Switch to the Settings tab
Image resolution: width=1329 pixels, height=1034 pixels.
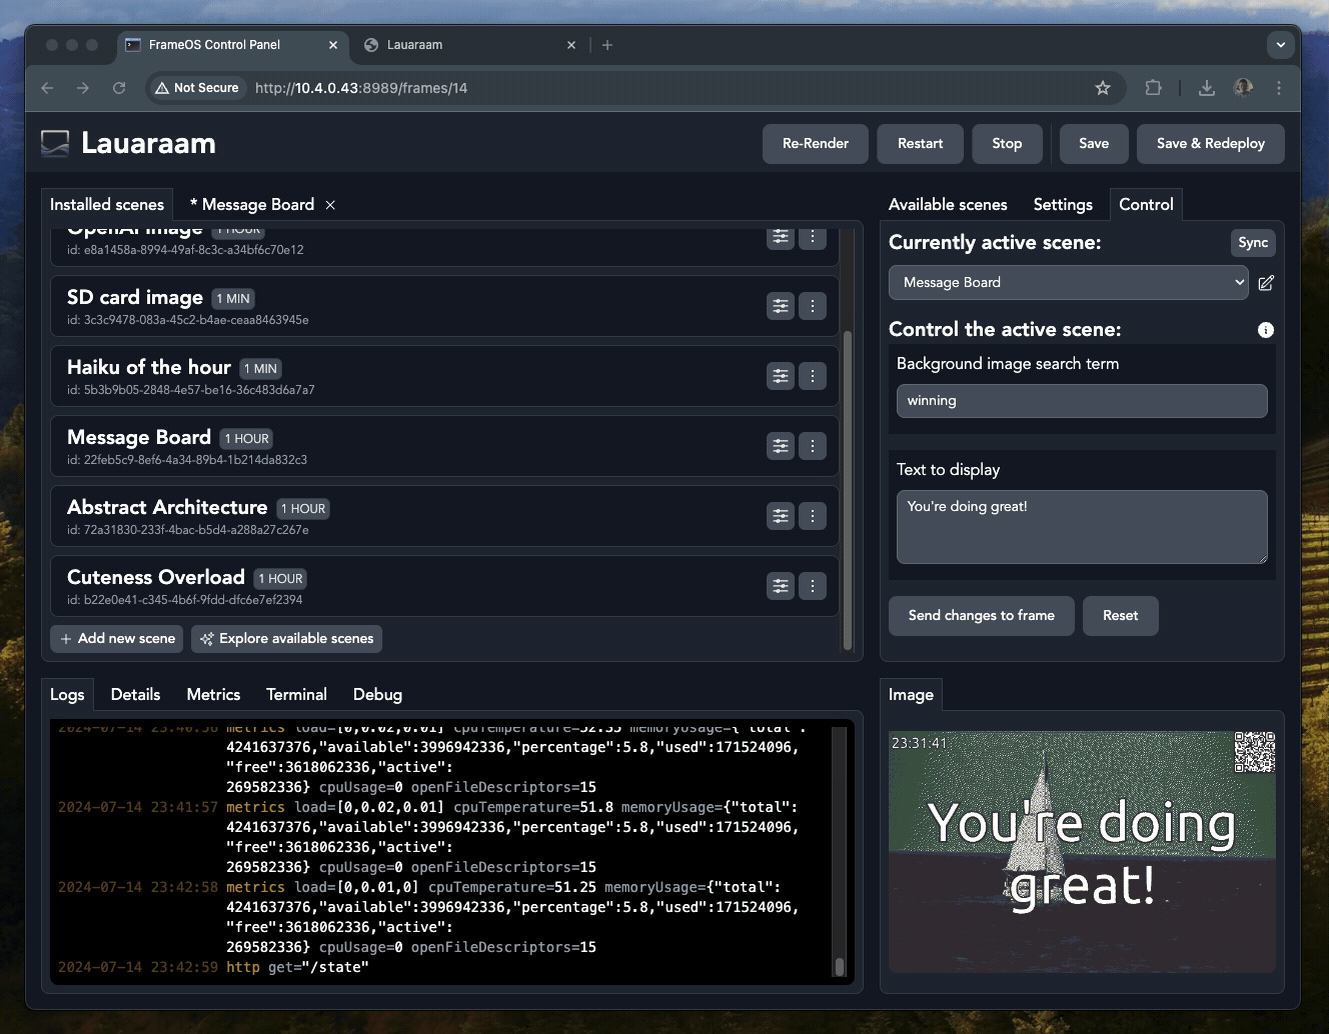[x=1062, y=204]
